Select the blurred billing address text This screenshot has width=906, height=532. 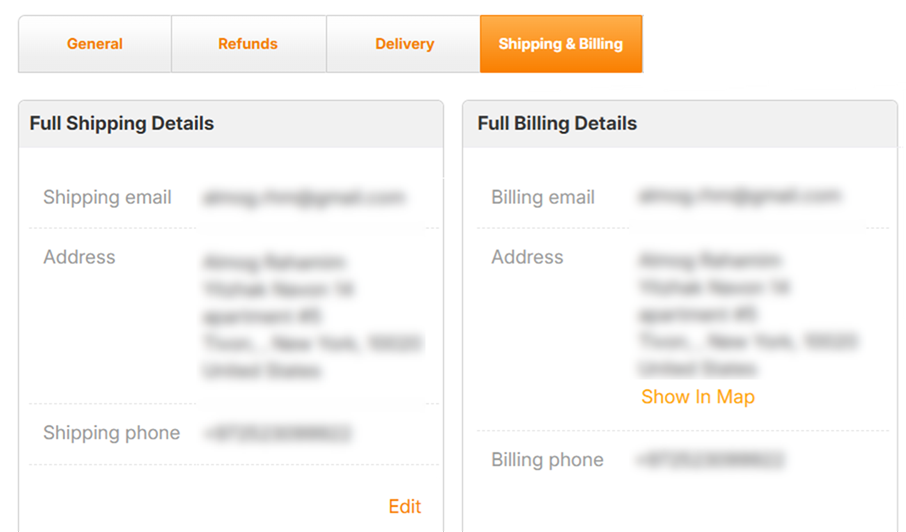click(x=747, y=315)
